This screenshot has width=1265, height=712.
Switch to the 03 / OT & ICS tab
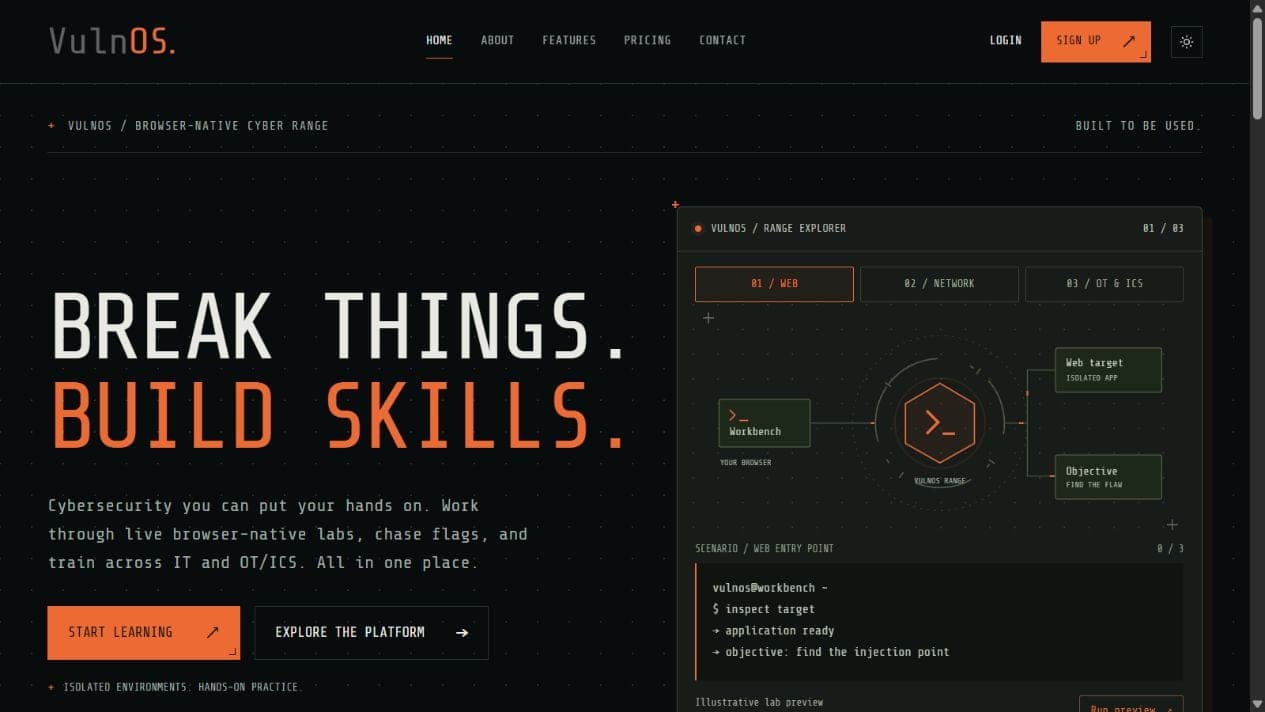(1104, 284)
